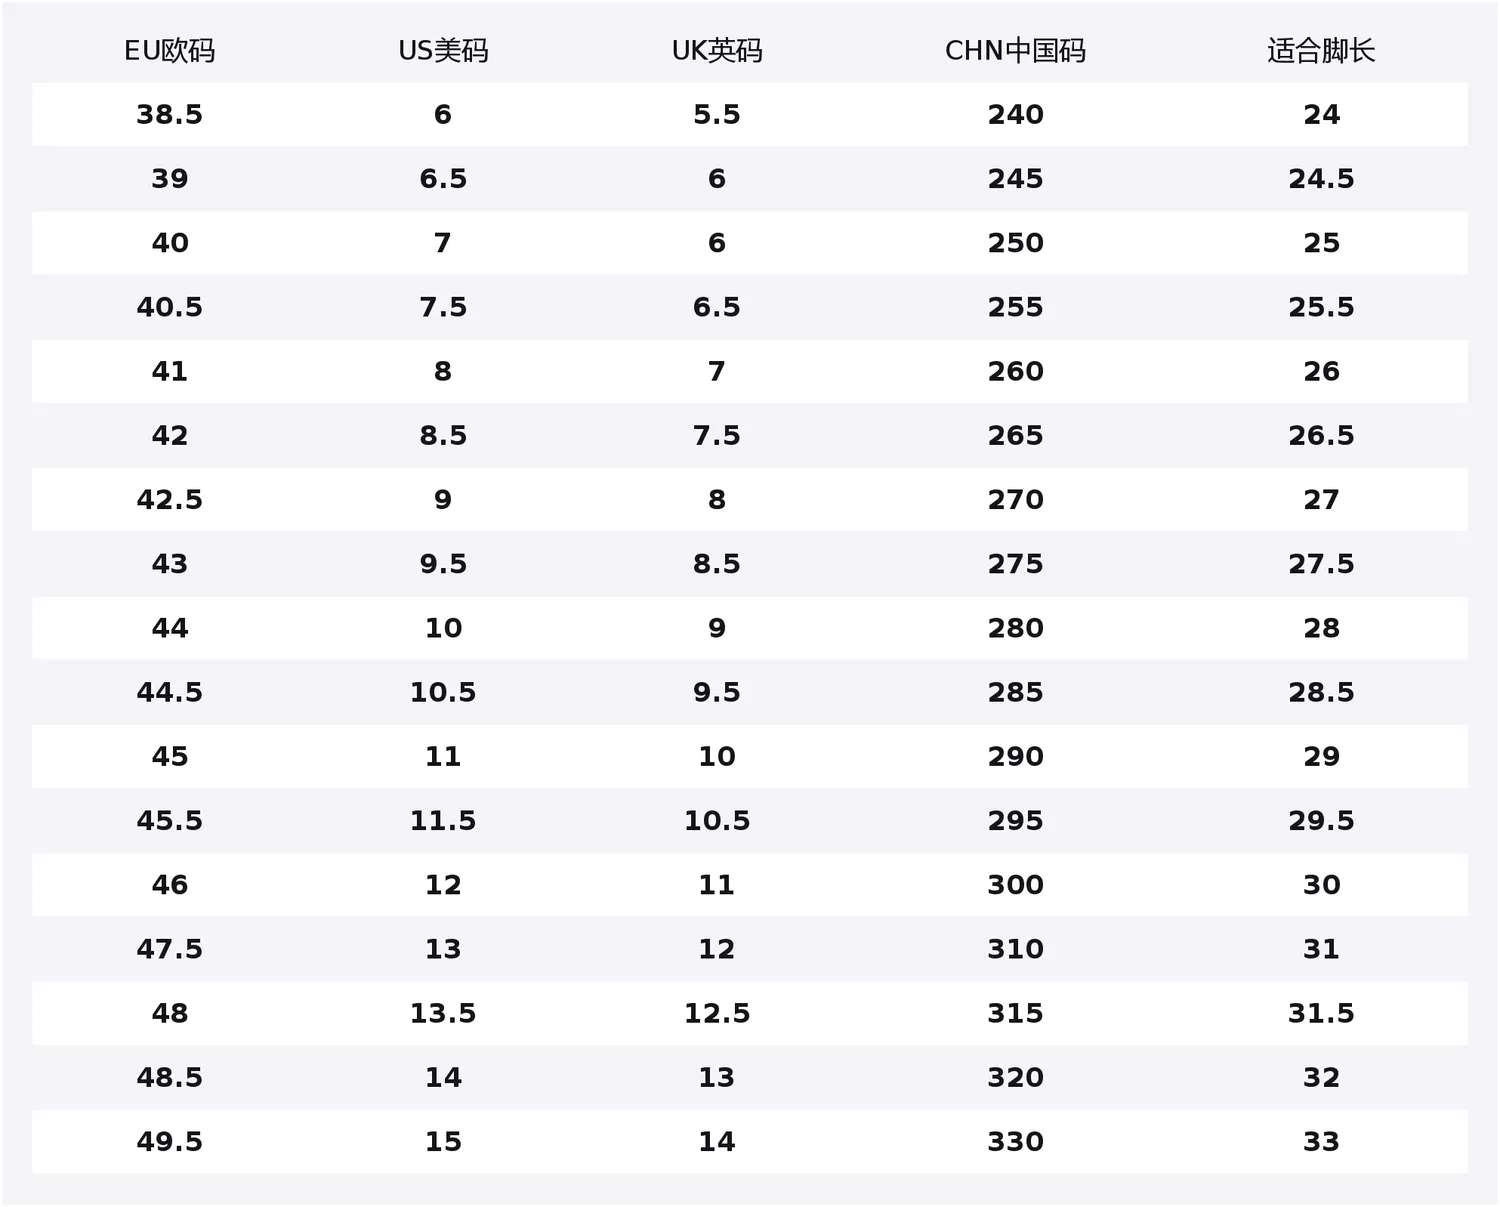The image size is (1500, 1207).
Task: Click UK size 12.5 cell
Action: tap(717, 1013)
